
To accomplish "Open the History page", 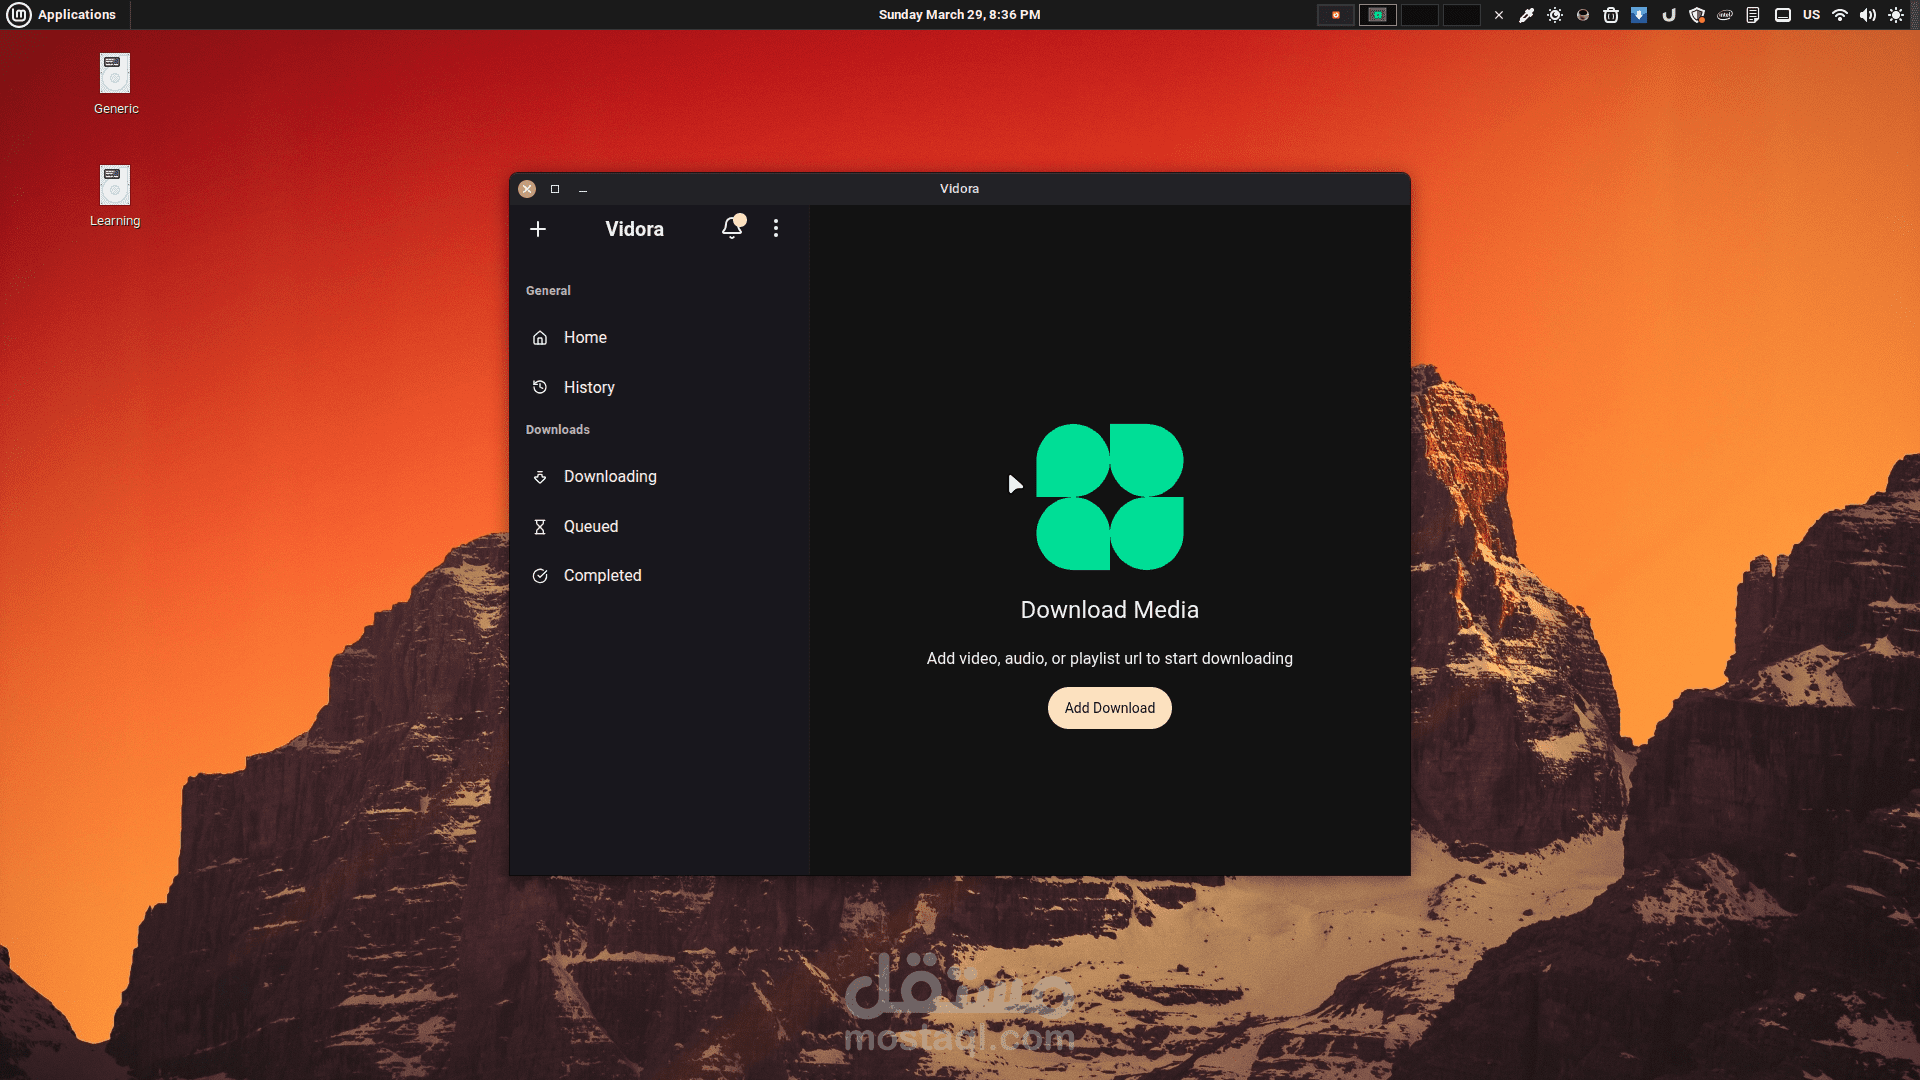I will (588, 387).
